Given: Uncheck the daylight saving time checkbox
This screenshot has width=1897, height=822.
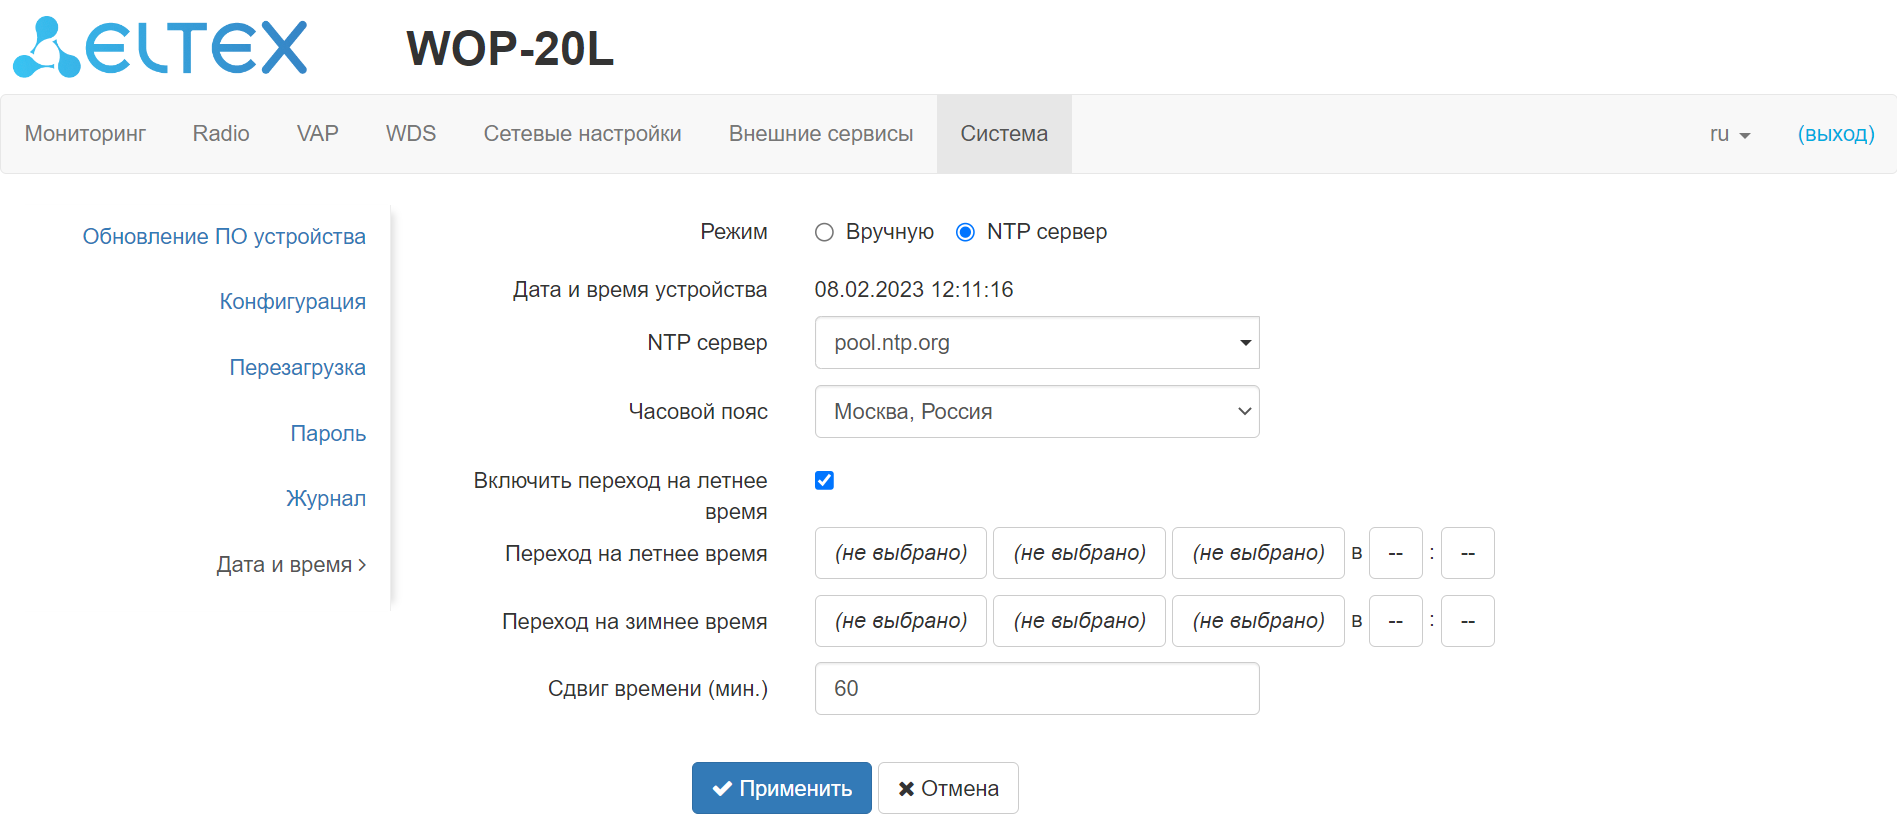Looking at the screenshot, I should (x=824, y=481).
